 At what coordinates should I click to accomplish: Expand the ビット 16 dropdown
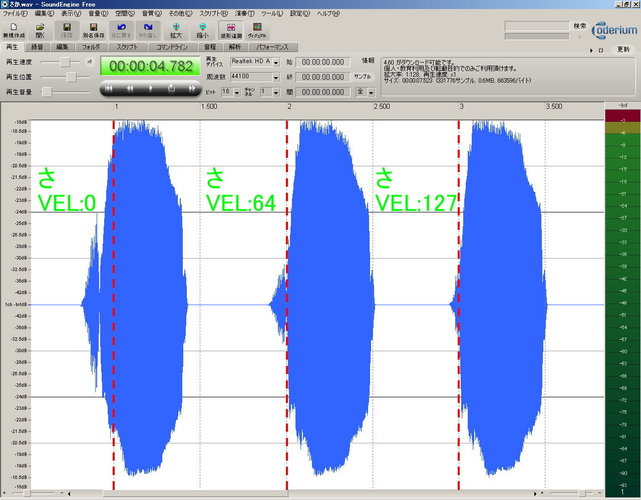[237, 93]
